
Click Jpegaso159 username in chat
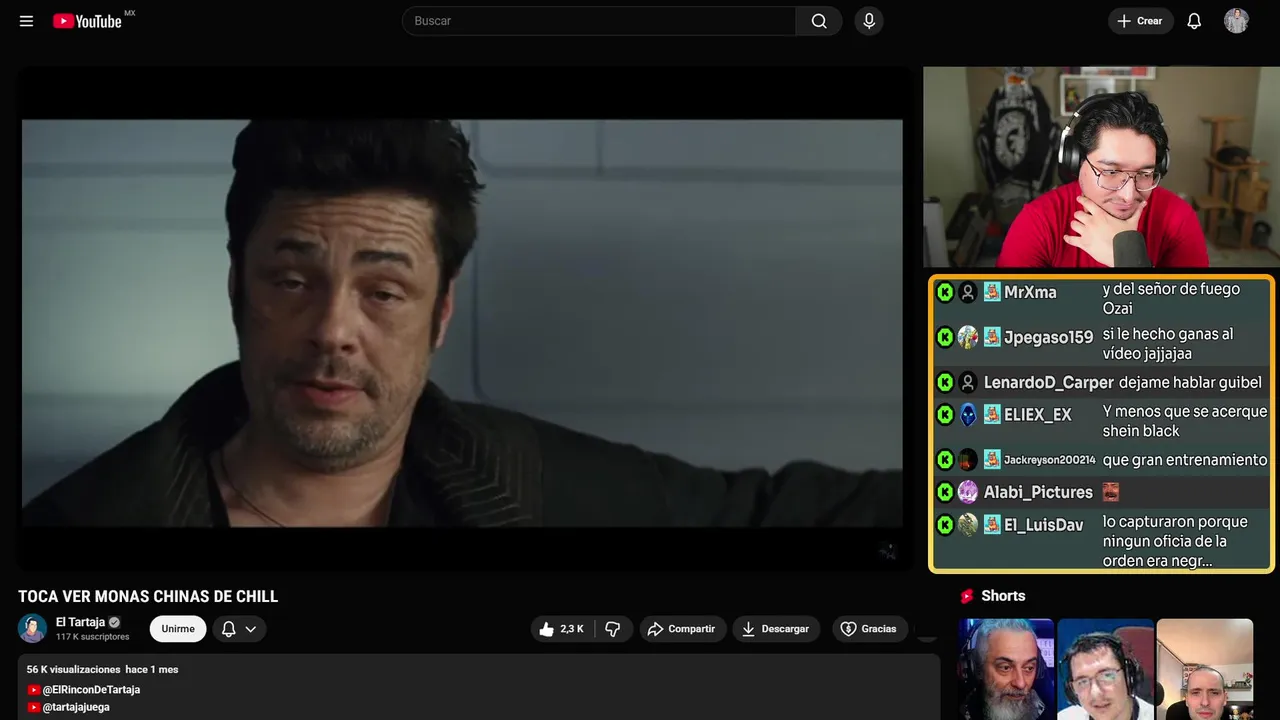(x=1048, y=338)
